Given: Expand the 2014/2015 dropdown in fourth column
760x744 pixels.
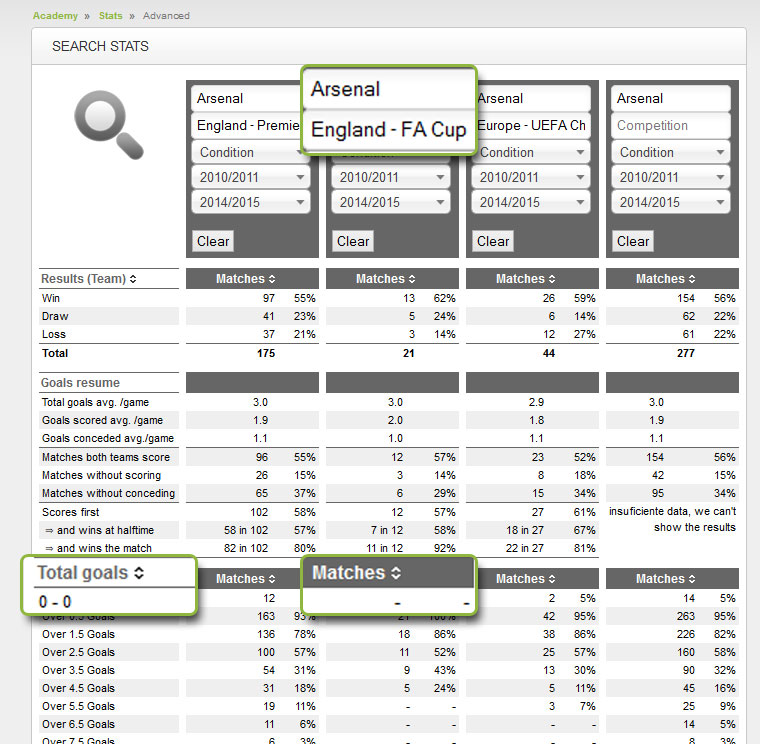Looking at the screenshot, I should (x=672, y=202).
